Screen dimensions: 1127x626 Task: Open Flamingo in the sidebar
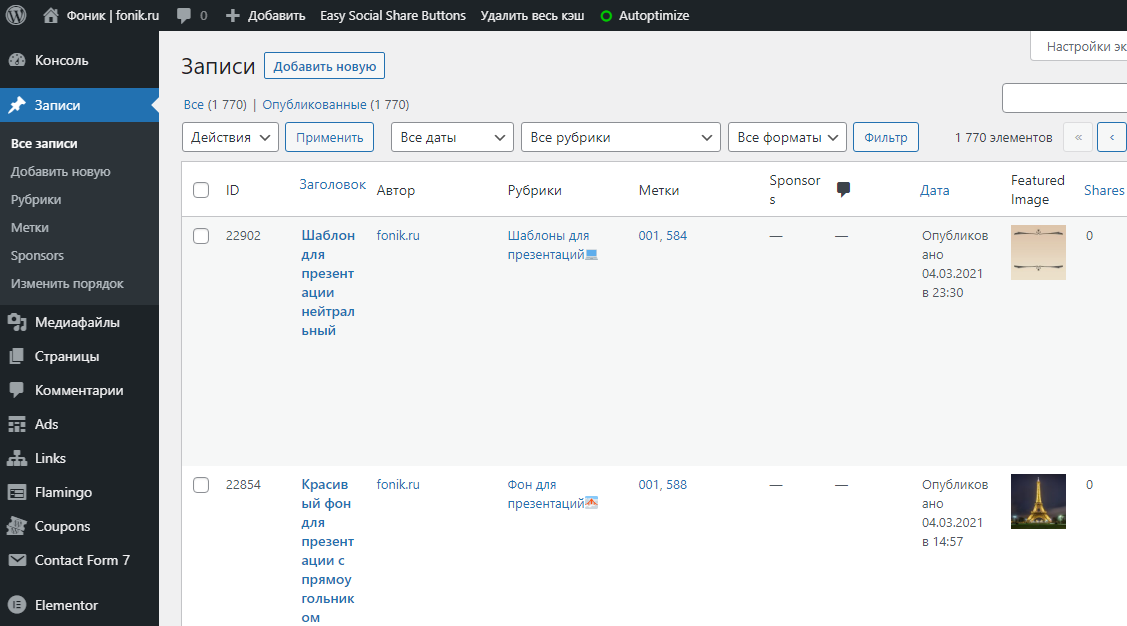tap(63, 492)
